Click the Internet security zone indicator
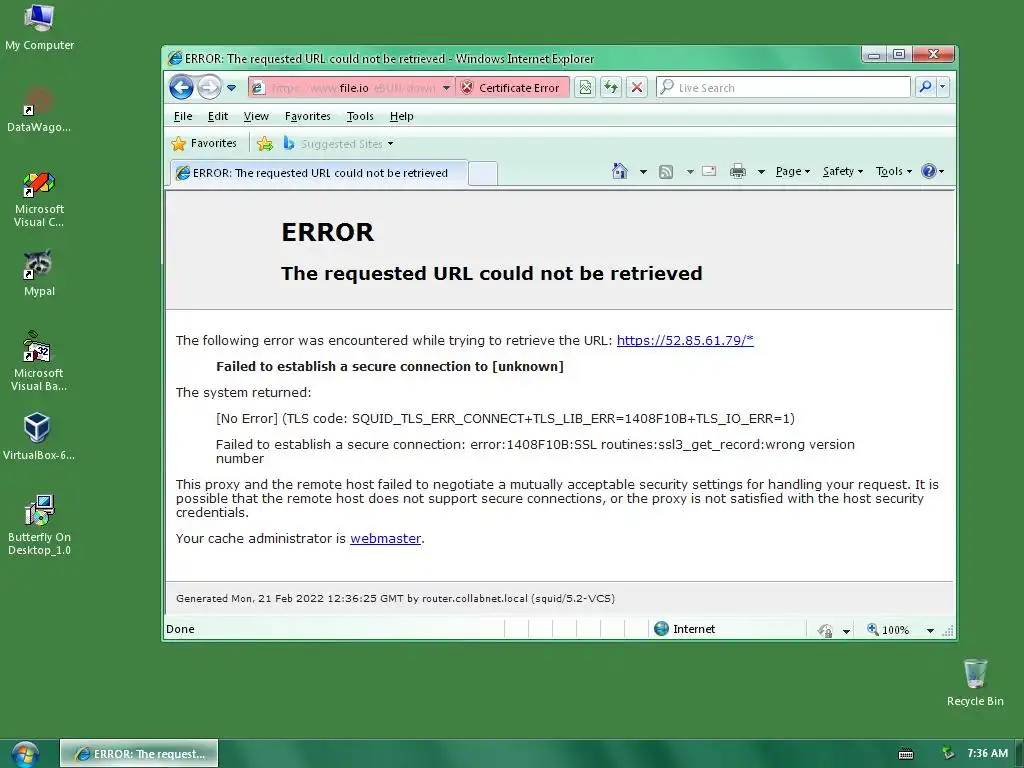 [x=684, y=629]
